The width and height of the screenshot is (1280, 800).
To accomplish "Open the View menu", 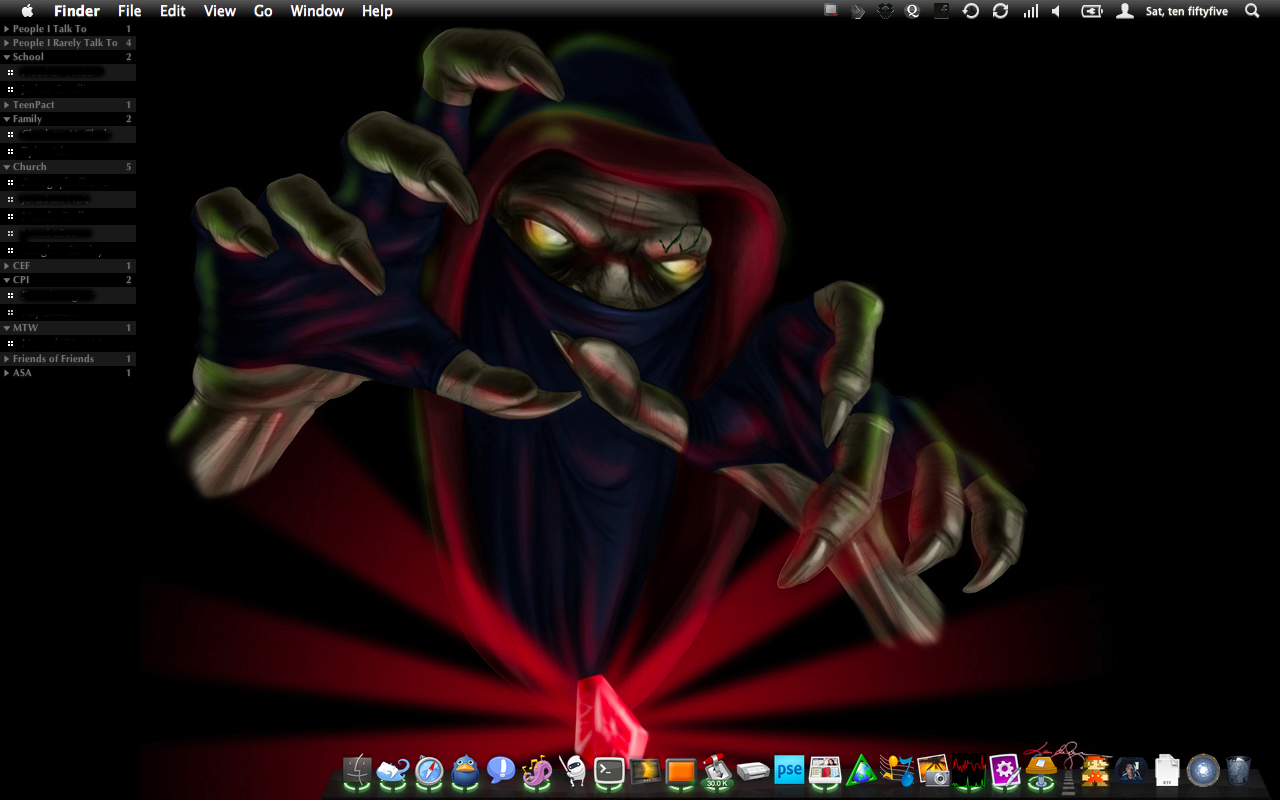I will [x=220, y=11].
